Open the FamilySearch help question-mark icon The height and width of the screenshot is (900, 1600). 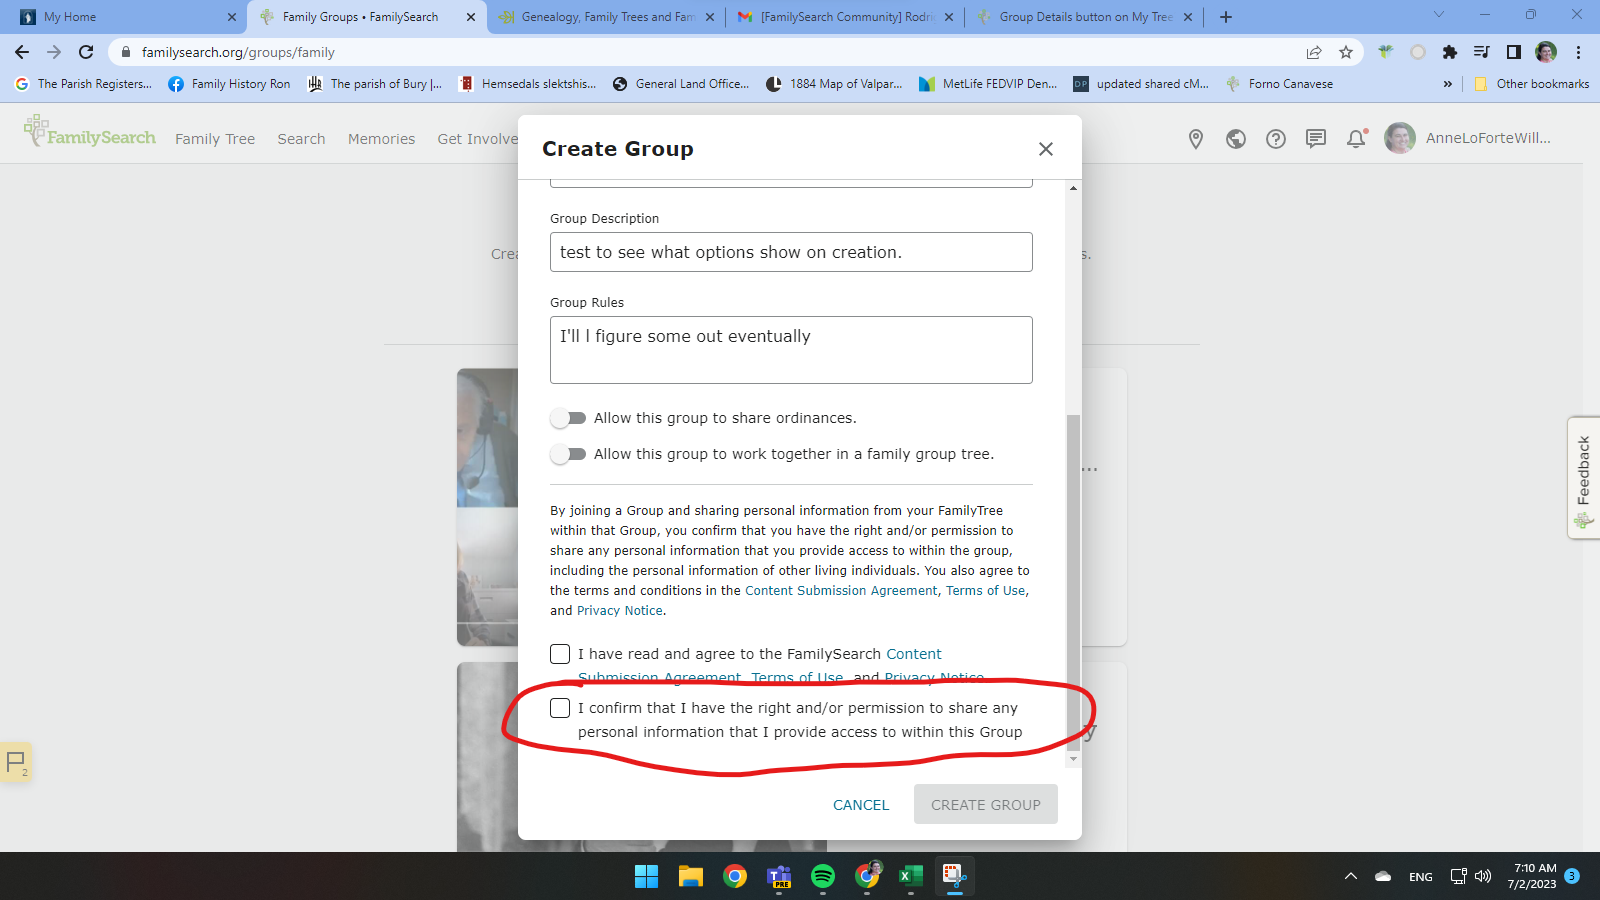pyautogui.click(x=1276, y=139)
